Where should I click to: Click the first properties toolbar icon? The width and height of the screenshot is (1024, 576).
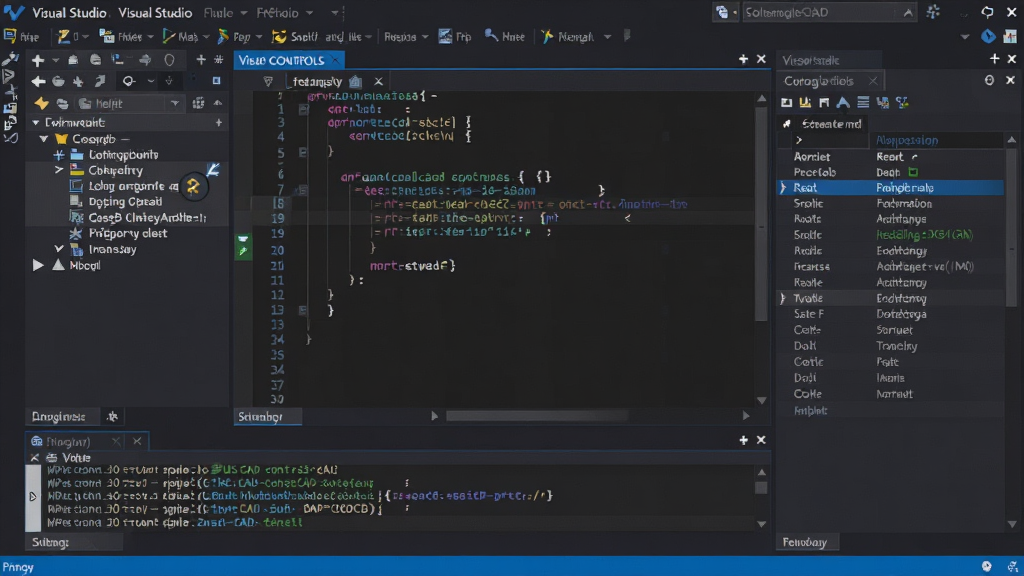(x=786, y=103)
